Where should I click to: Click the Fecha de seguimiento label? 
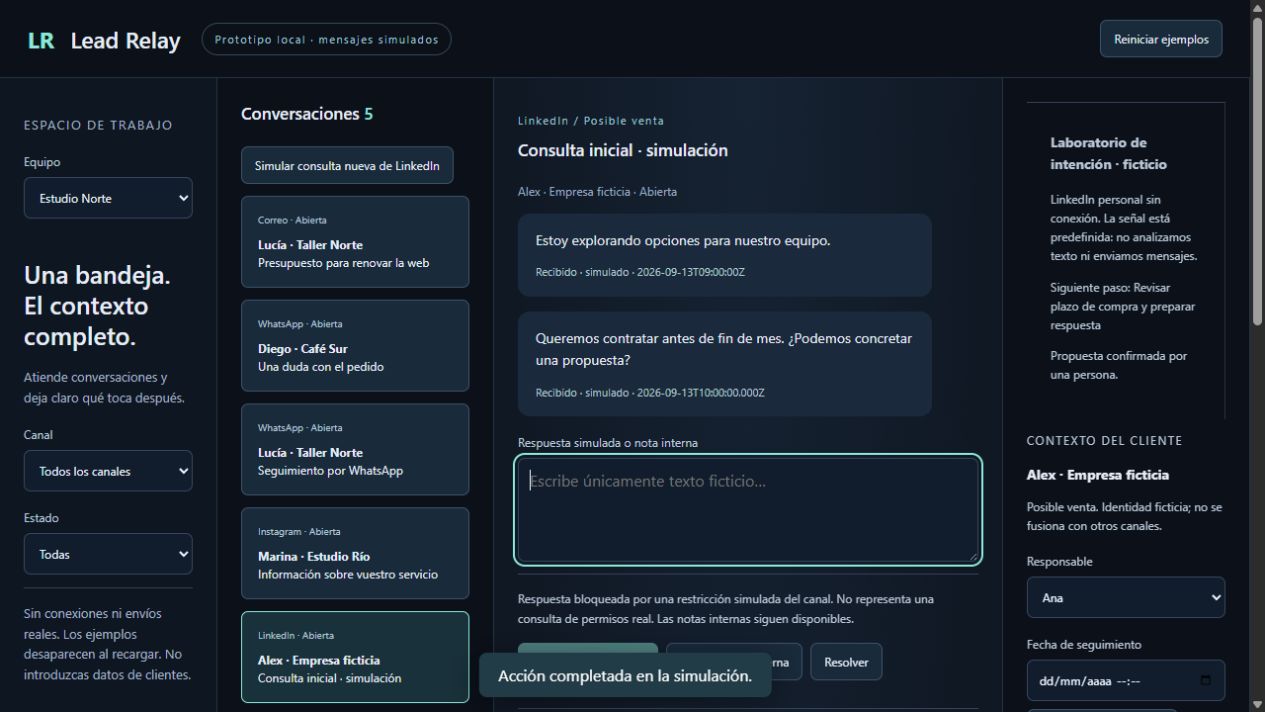click(x=1084, y=645)
